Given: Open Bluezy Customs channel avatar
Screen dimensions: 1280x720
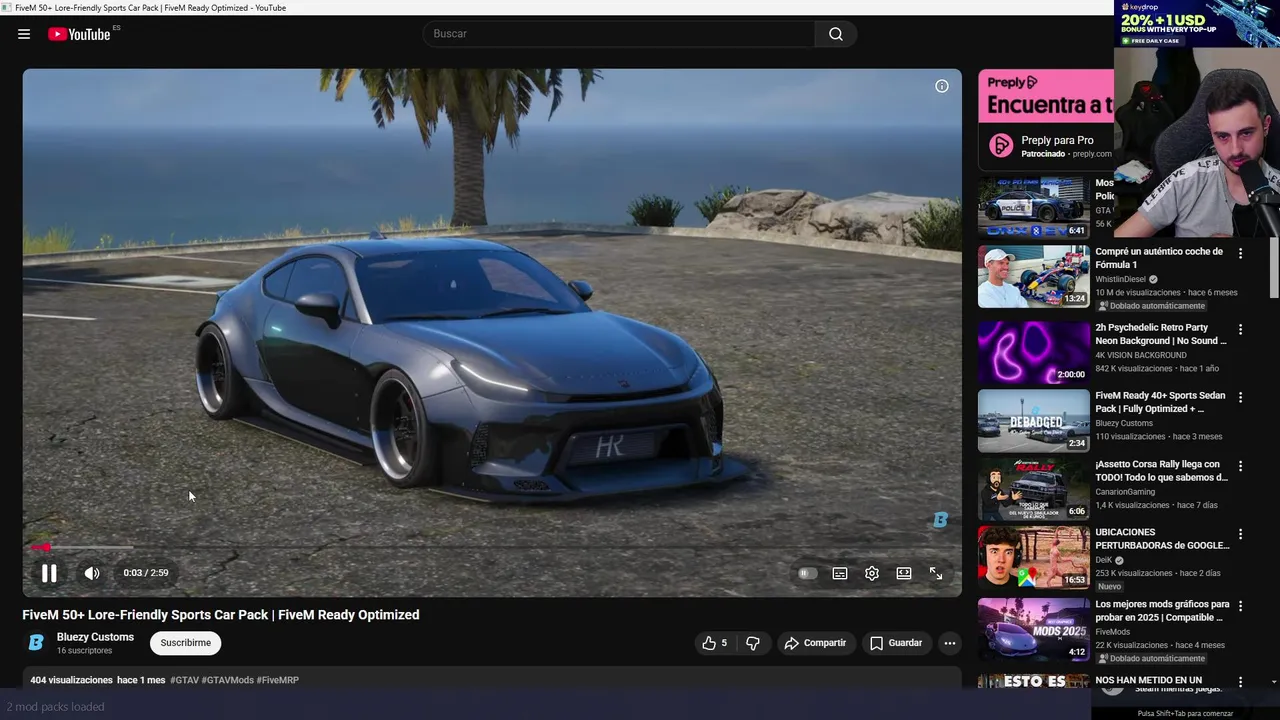Looking at the screenshot, I should tap(36, 643).
